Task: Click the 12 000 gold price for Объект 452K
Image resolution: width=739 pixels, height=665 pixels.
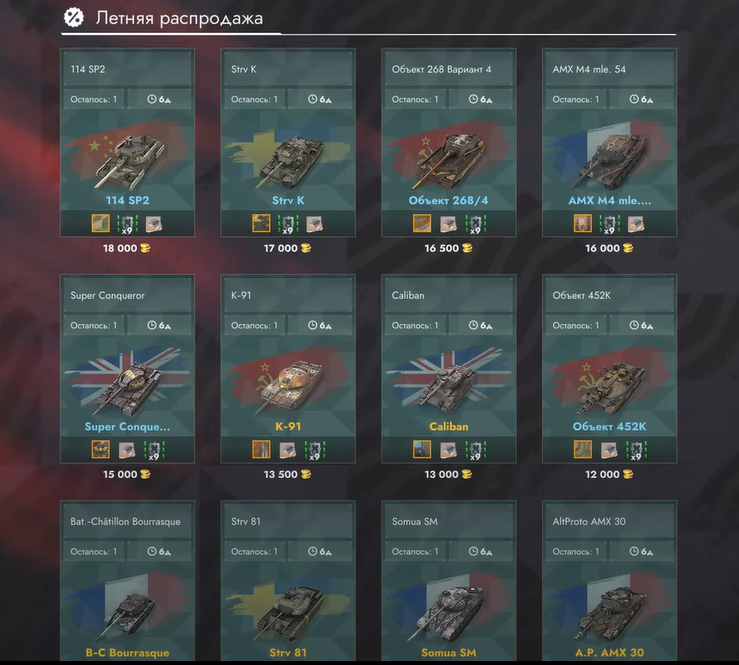Action: (609, 474)
